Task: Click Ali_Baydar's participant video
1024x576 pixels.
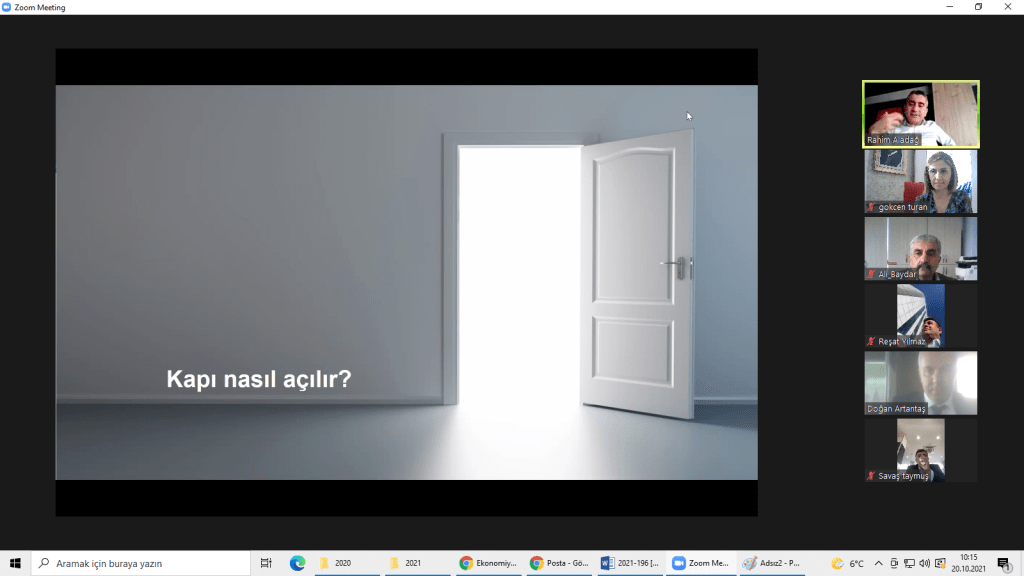Action: (x=920, y=248)
